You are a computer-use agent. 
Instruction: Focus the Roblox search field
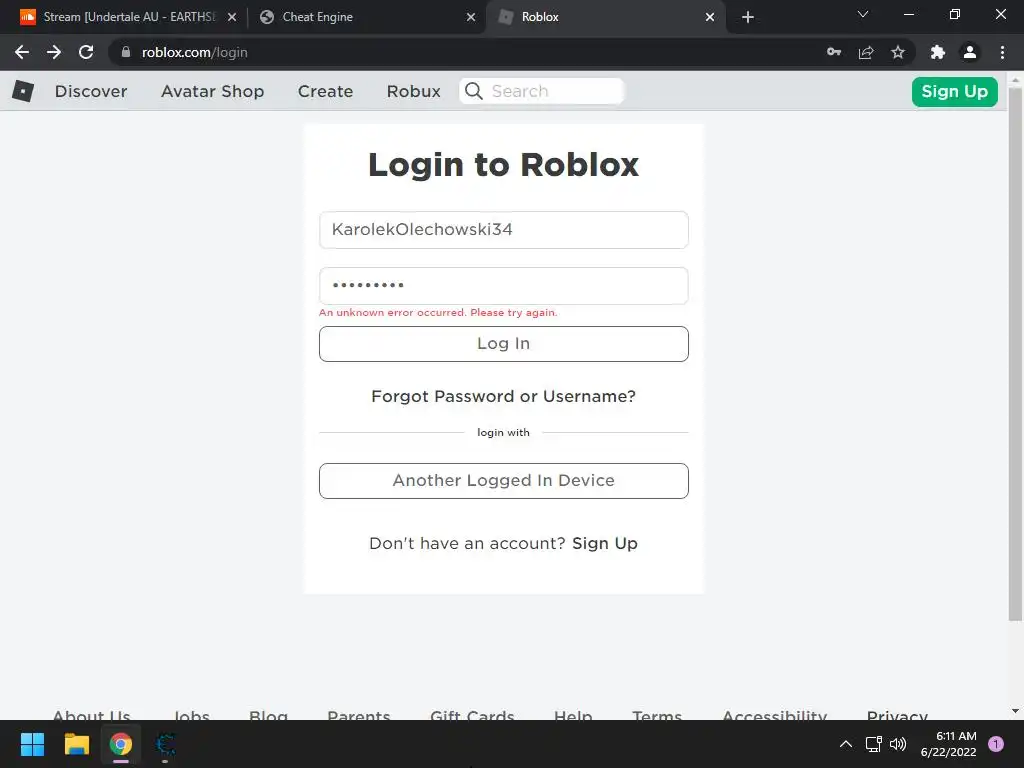(x=542, y=91)
